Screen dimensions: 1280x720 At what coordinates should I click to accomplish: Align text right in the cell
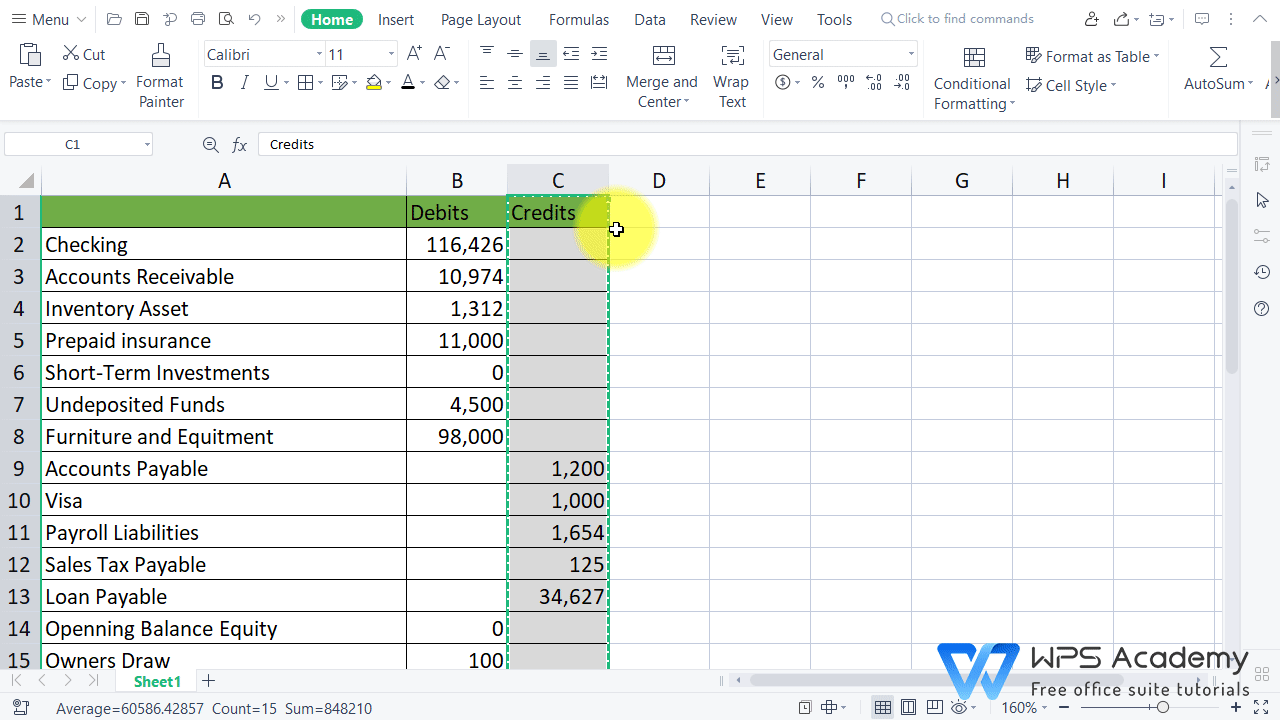543,83
